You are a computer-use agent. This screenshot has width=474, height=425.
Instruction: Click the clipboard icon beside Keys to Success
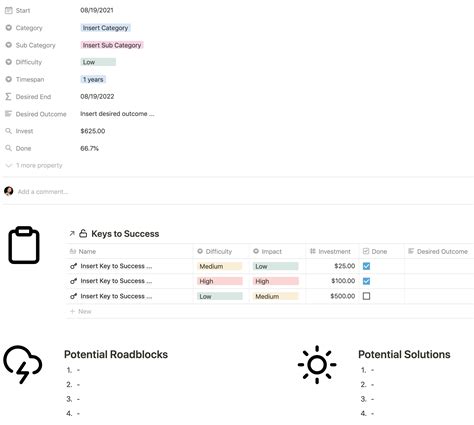(24, 245)
